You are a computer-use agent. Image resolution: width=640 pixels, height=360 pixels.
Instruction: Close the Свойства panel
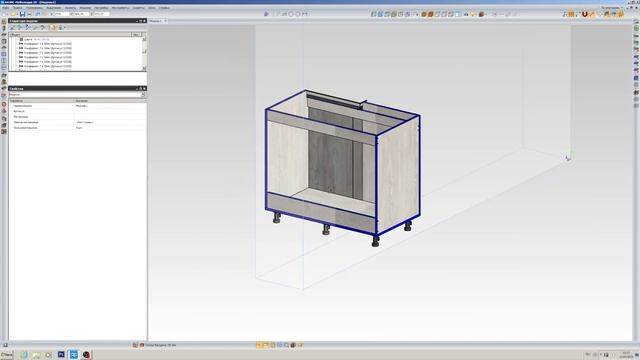(x=144, y=89)
